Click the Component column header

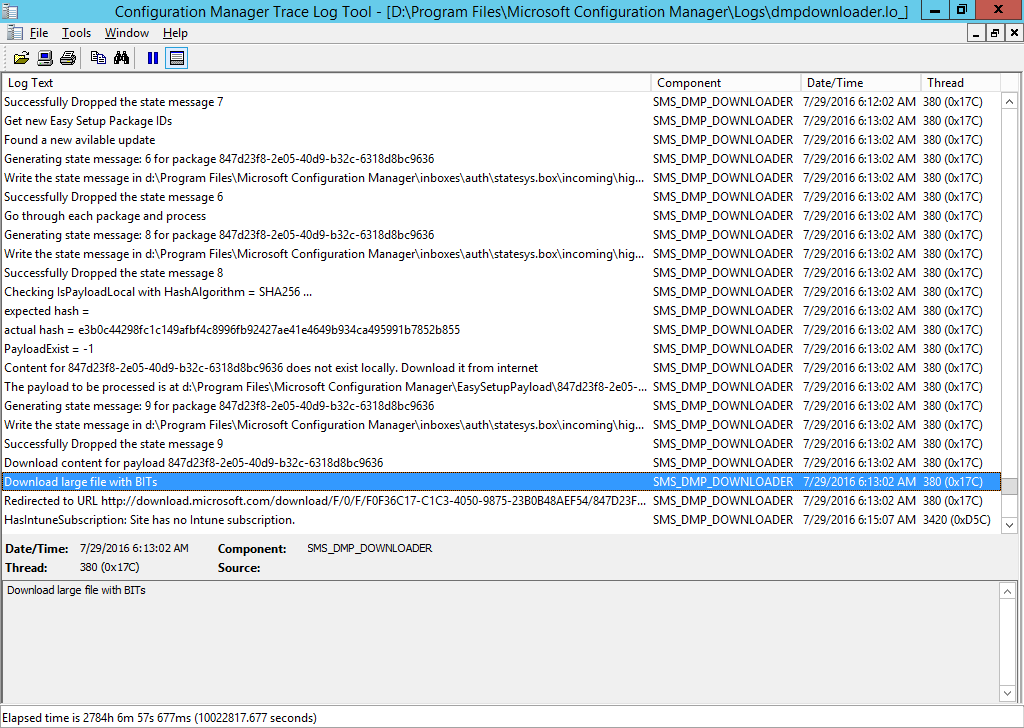pyautogui.click(x=726, y=83)
